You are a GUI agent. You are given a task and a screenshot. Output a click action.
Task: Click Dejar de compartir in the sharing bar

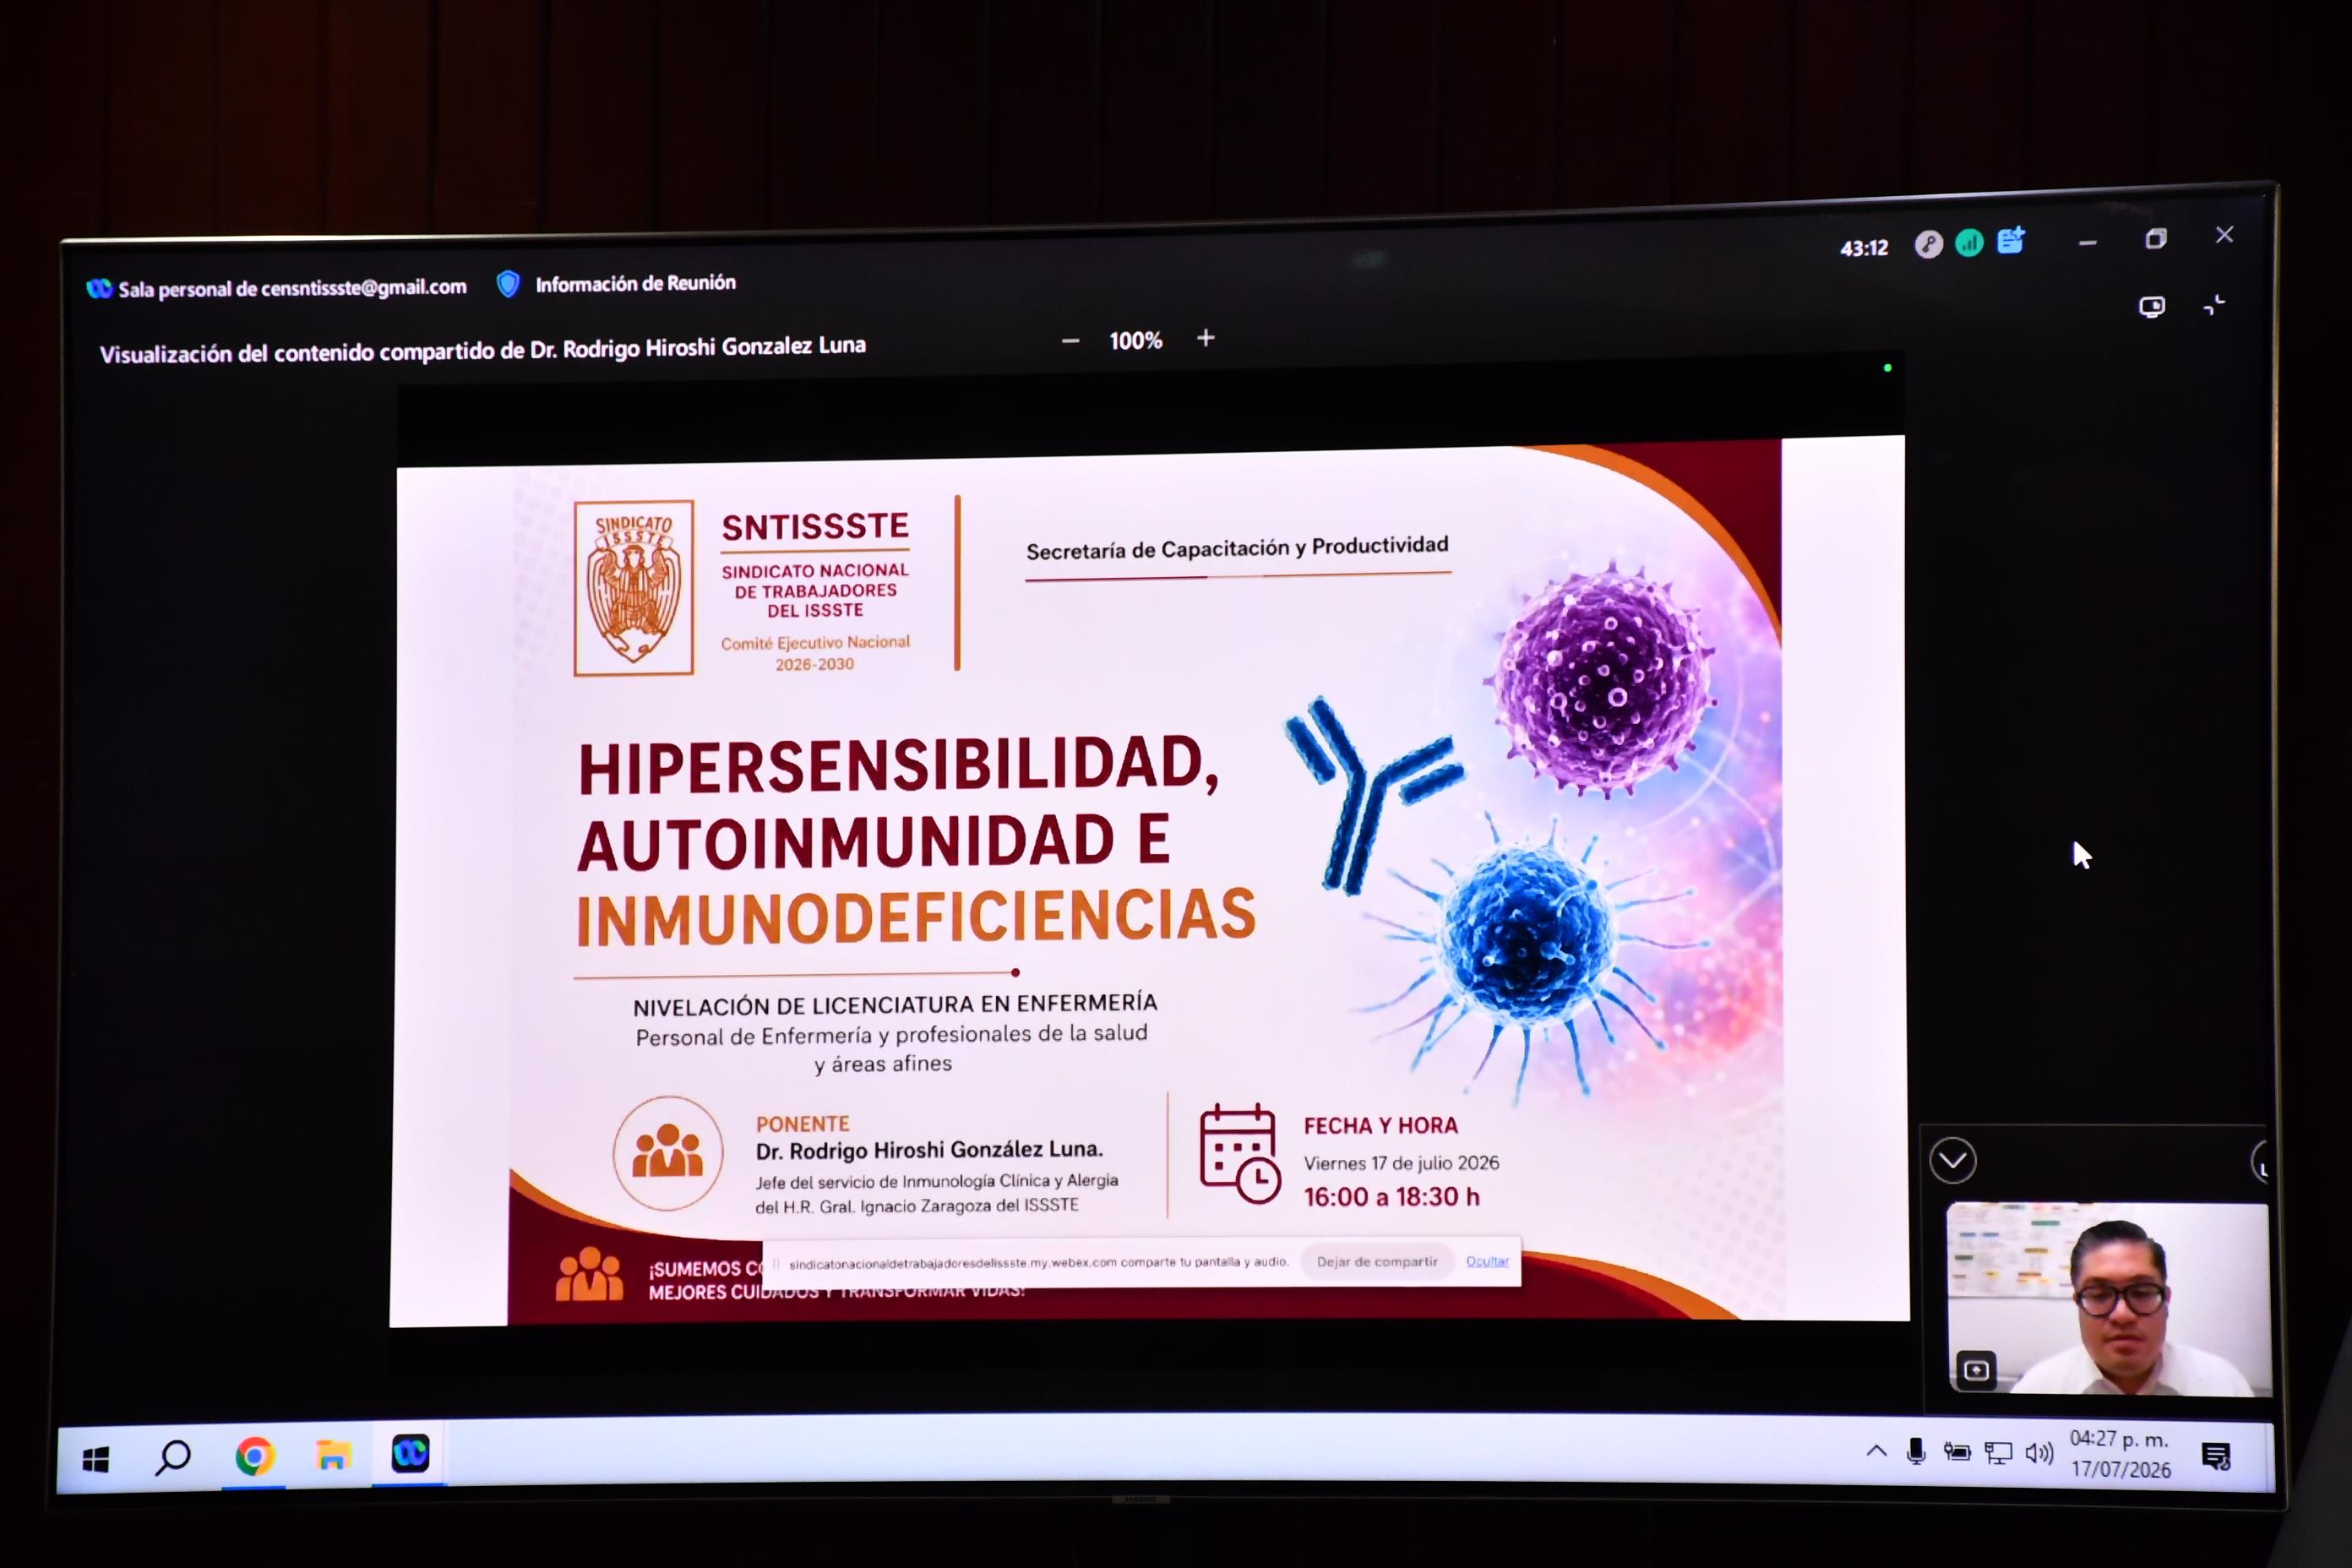pos(1376,1262)
